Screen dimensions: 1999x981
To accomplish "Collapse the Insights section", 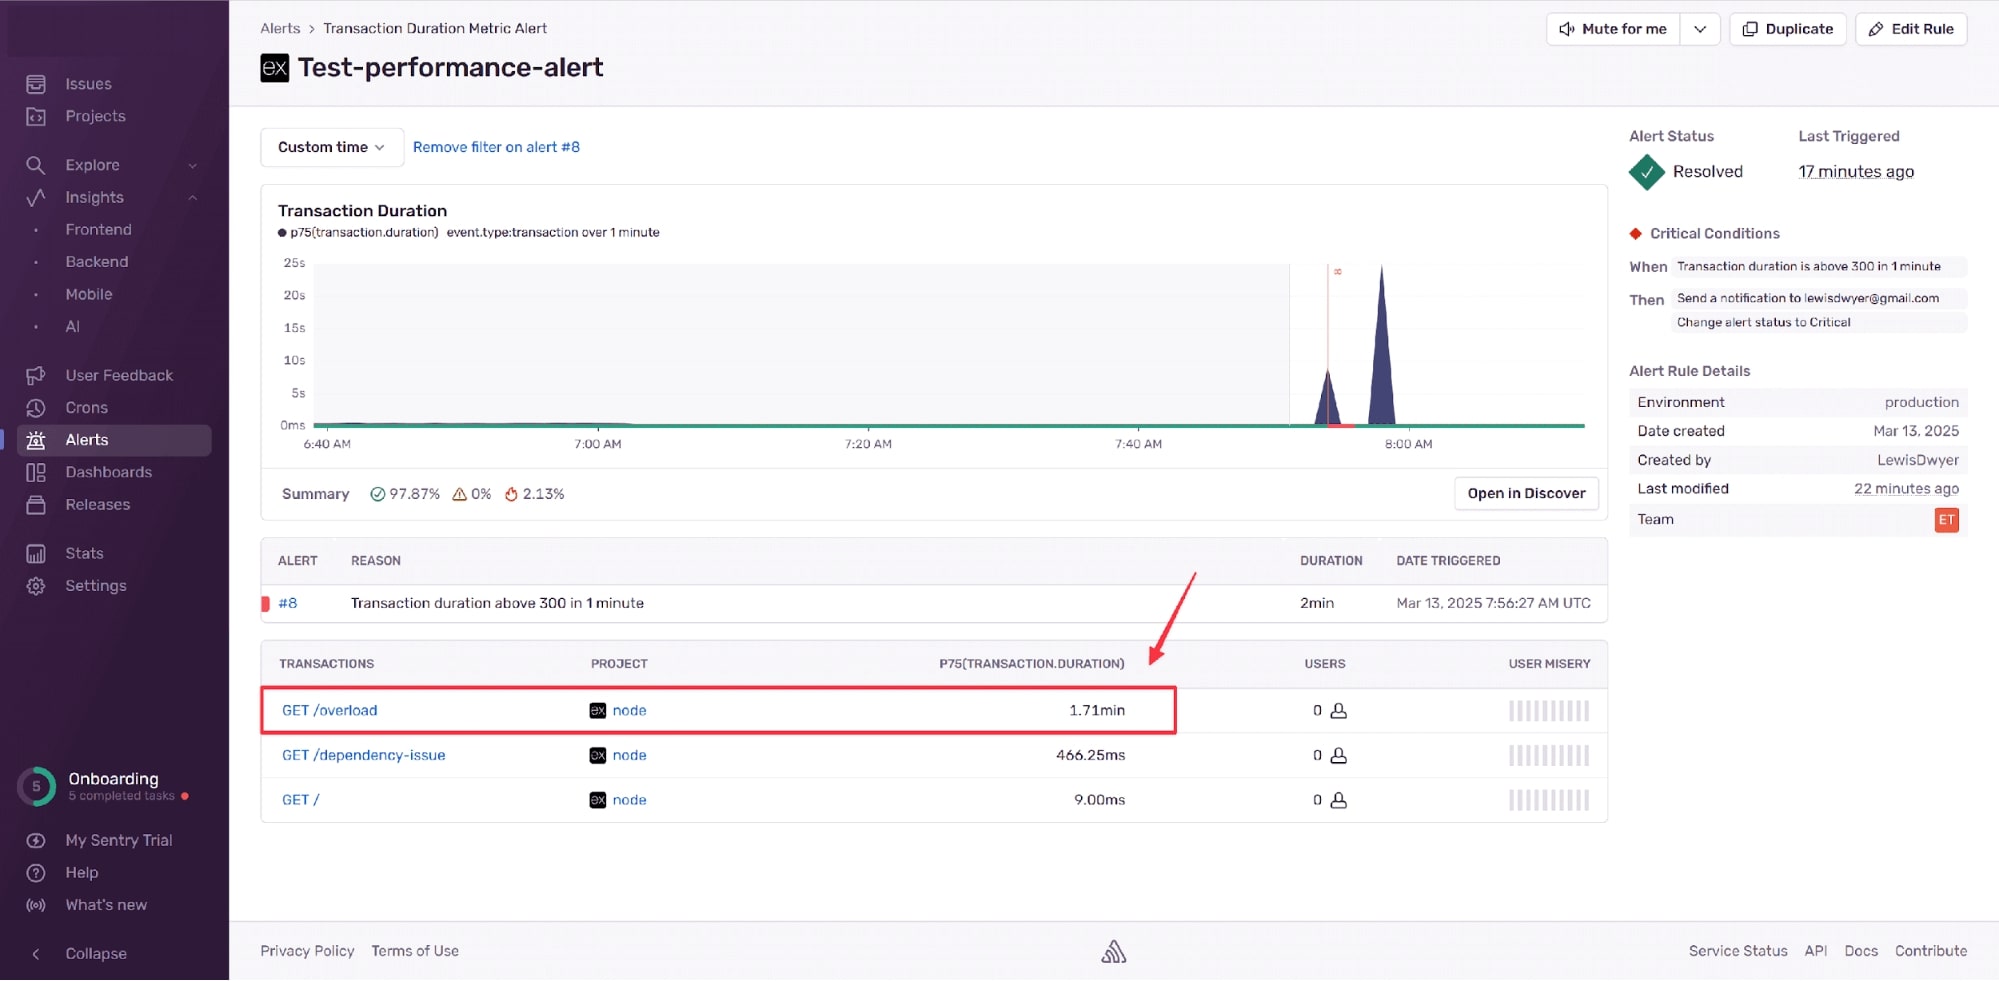I will [x=193, y=197].
